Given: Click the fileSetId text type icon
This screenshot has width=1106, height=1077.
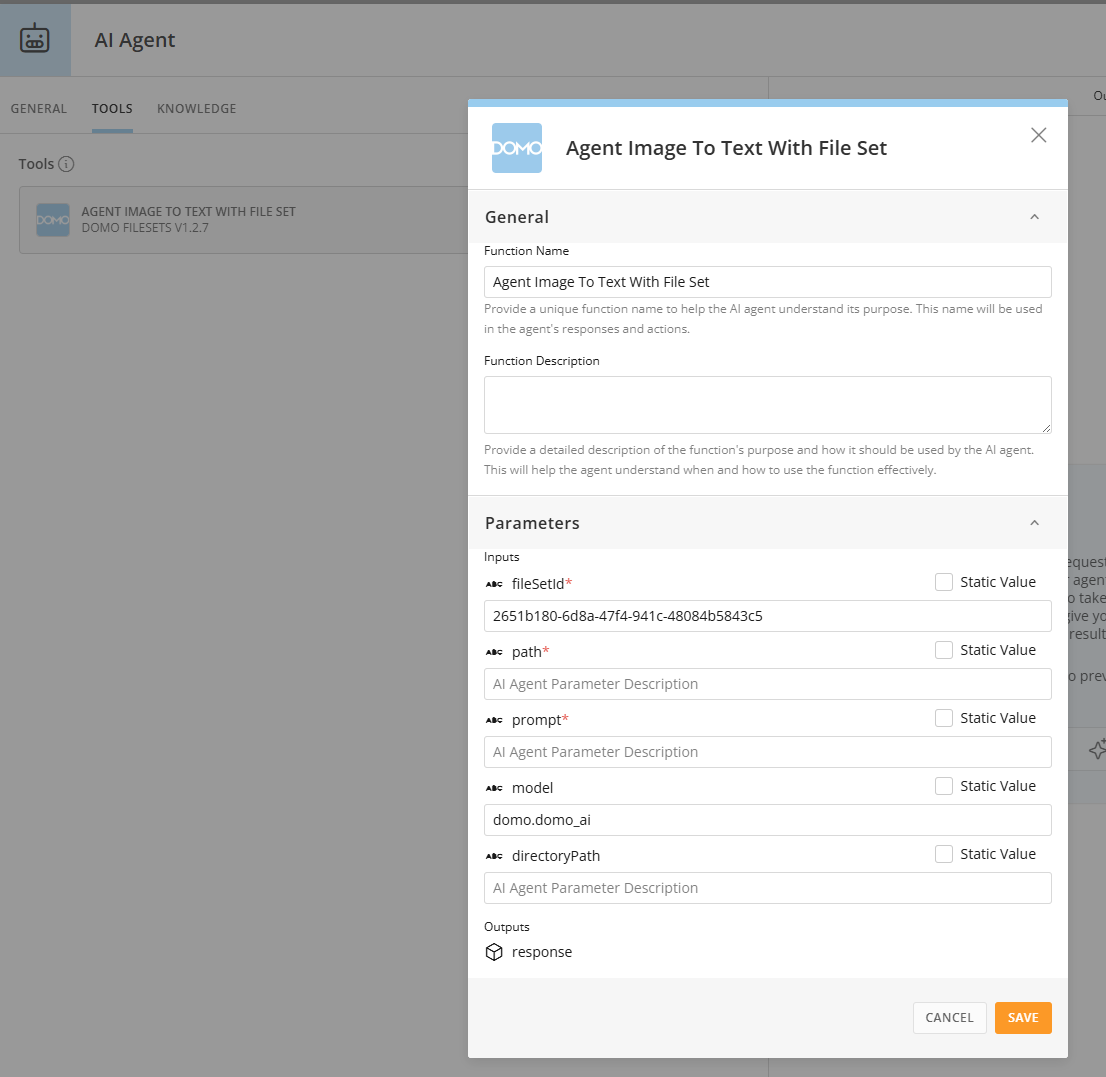Looking at the screenshot, I should pyautogui.click(x=493, y=584).
